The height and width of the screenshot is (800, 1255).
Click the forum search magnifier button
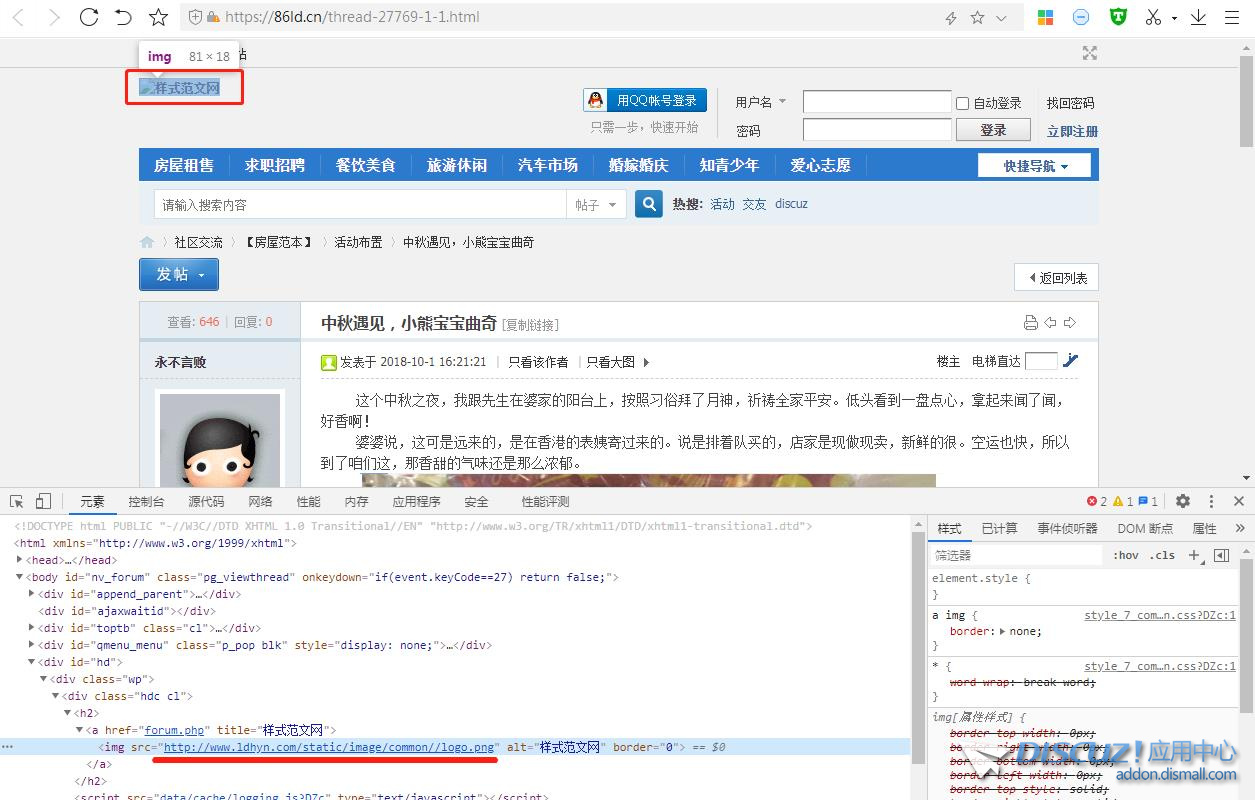(649, 204)
